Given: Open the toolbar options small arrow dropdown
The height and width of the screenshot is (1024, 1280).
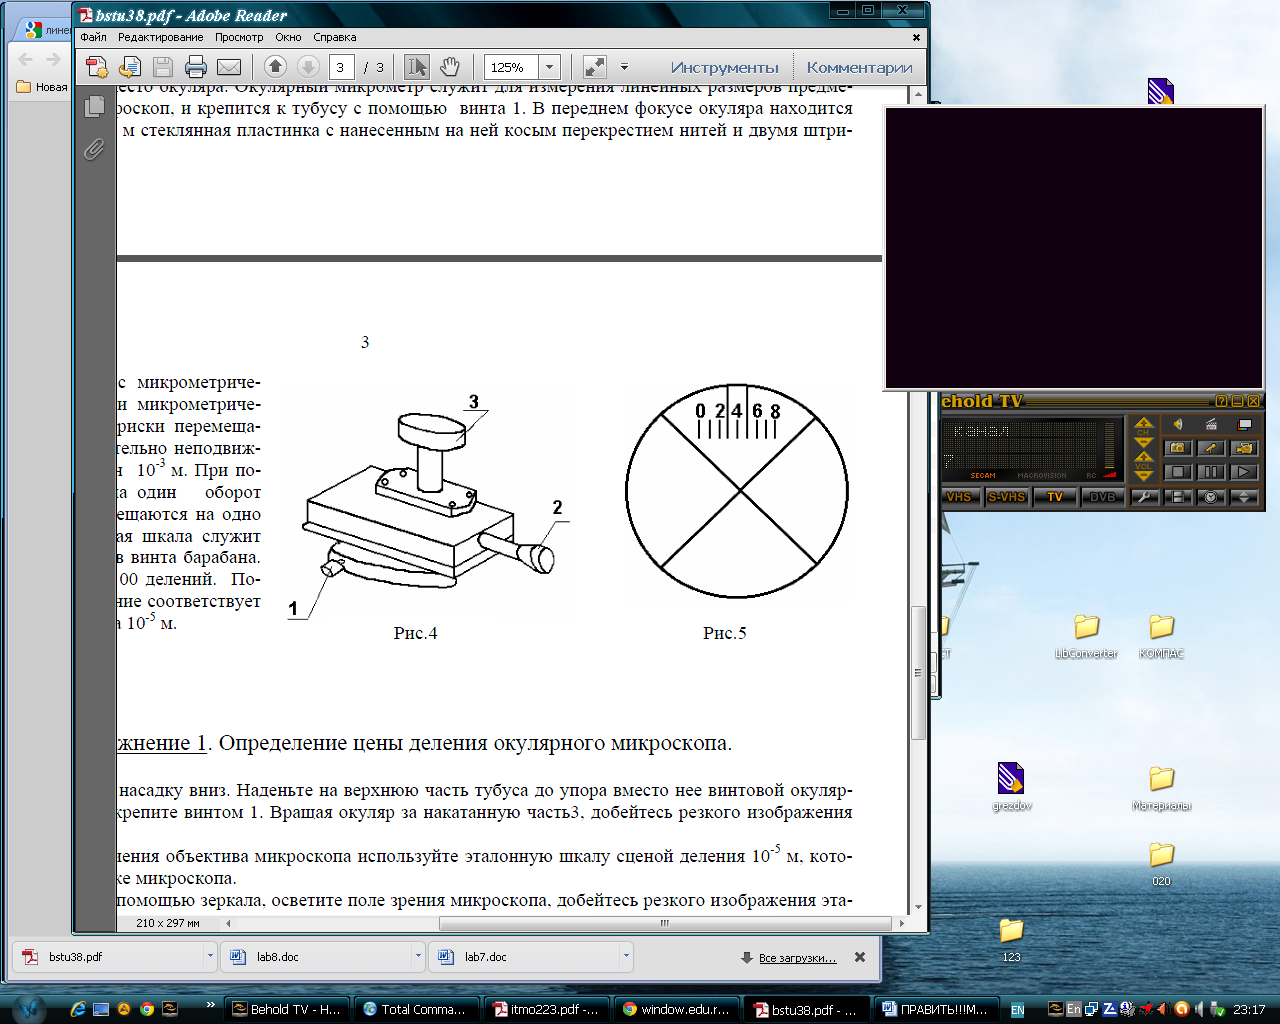Looking at the screenshot, I should 624,67.
